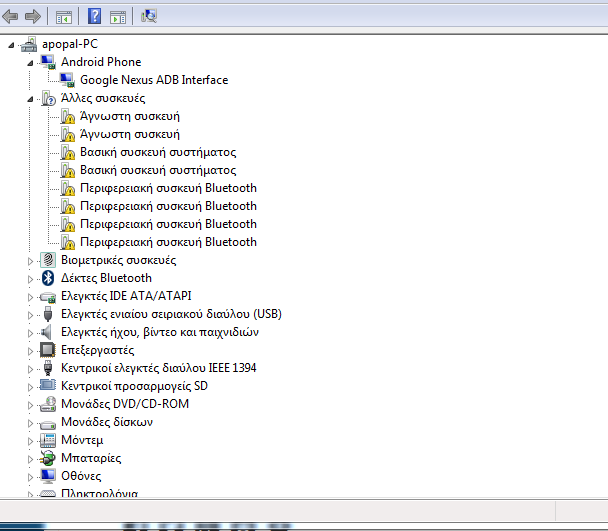Click the Back arrow in the toolbar
Screen dimensions: 608x531
coord(12,16)
